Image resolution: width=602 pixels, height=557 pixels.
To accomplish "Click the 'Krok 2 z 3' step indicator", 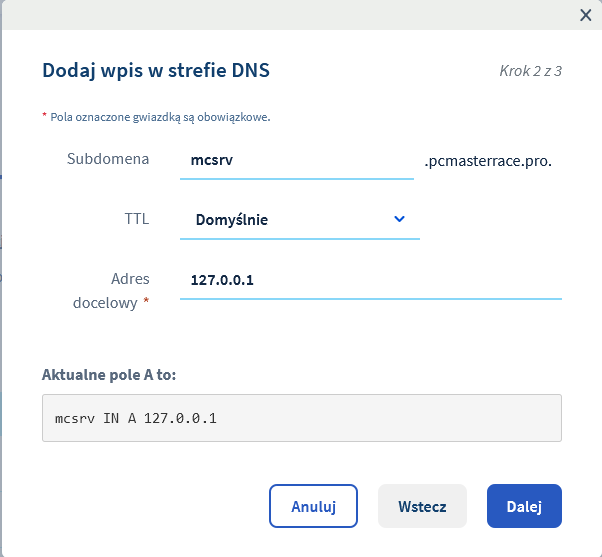I will pos(530,71).
